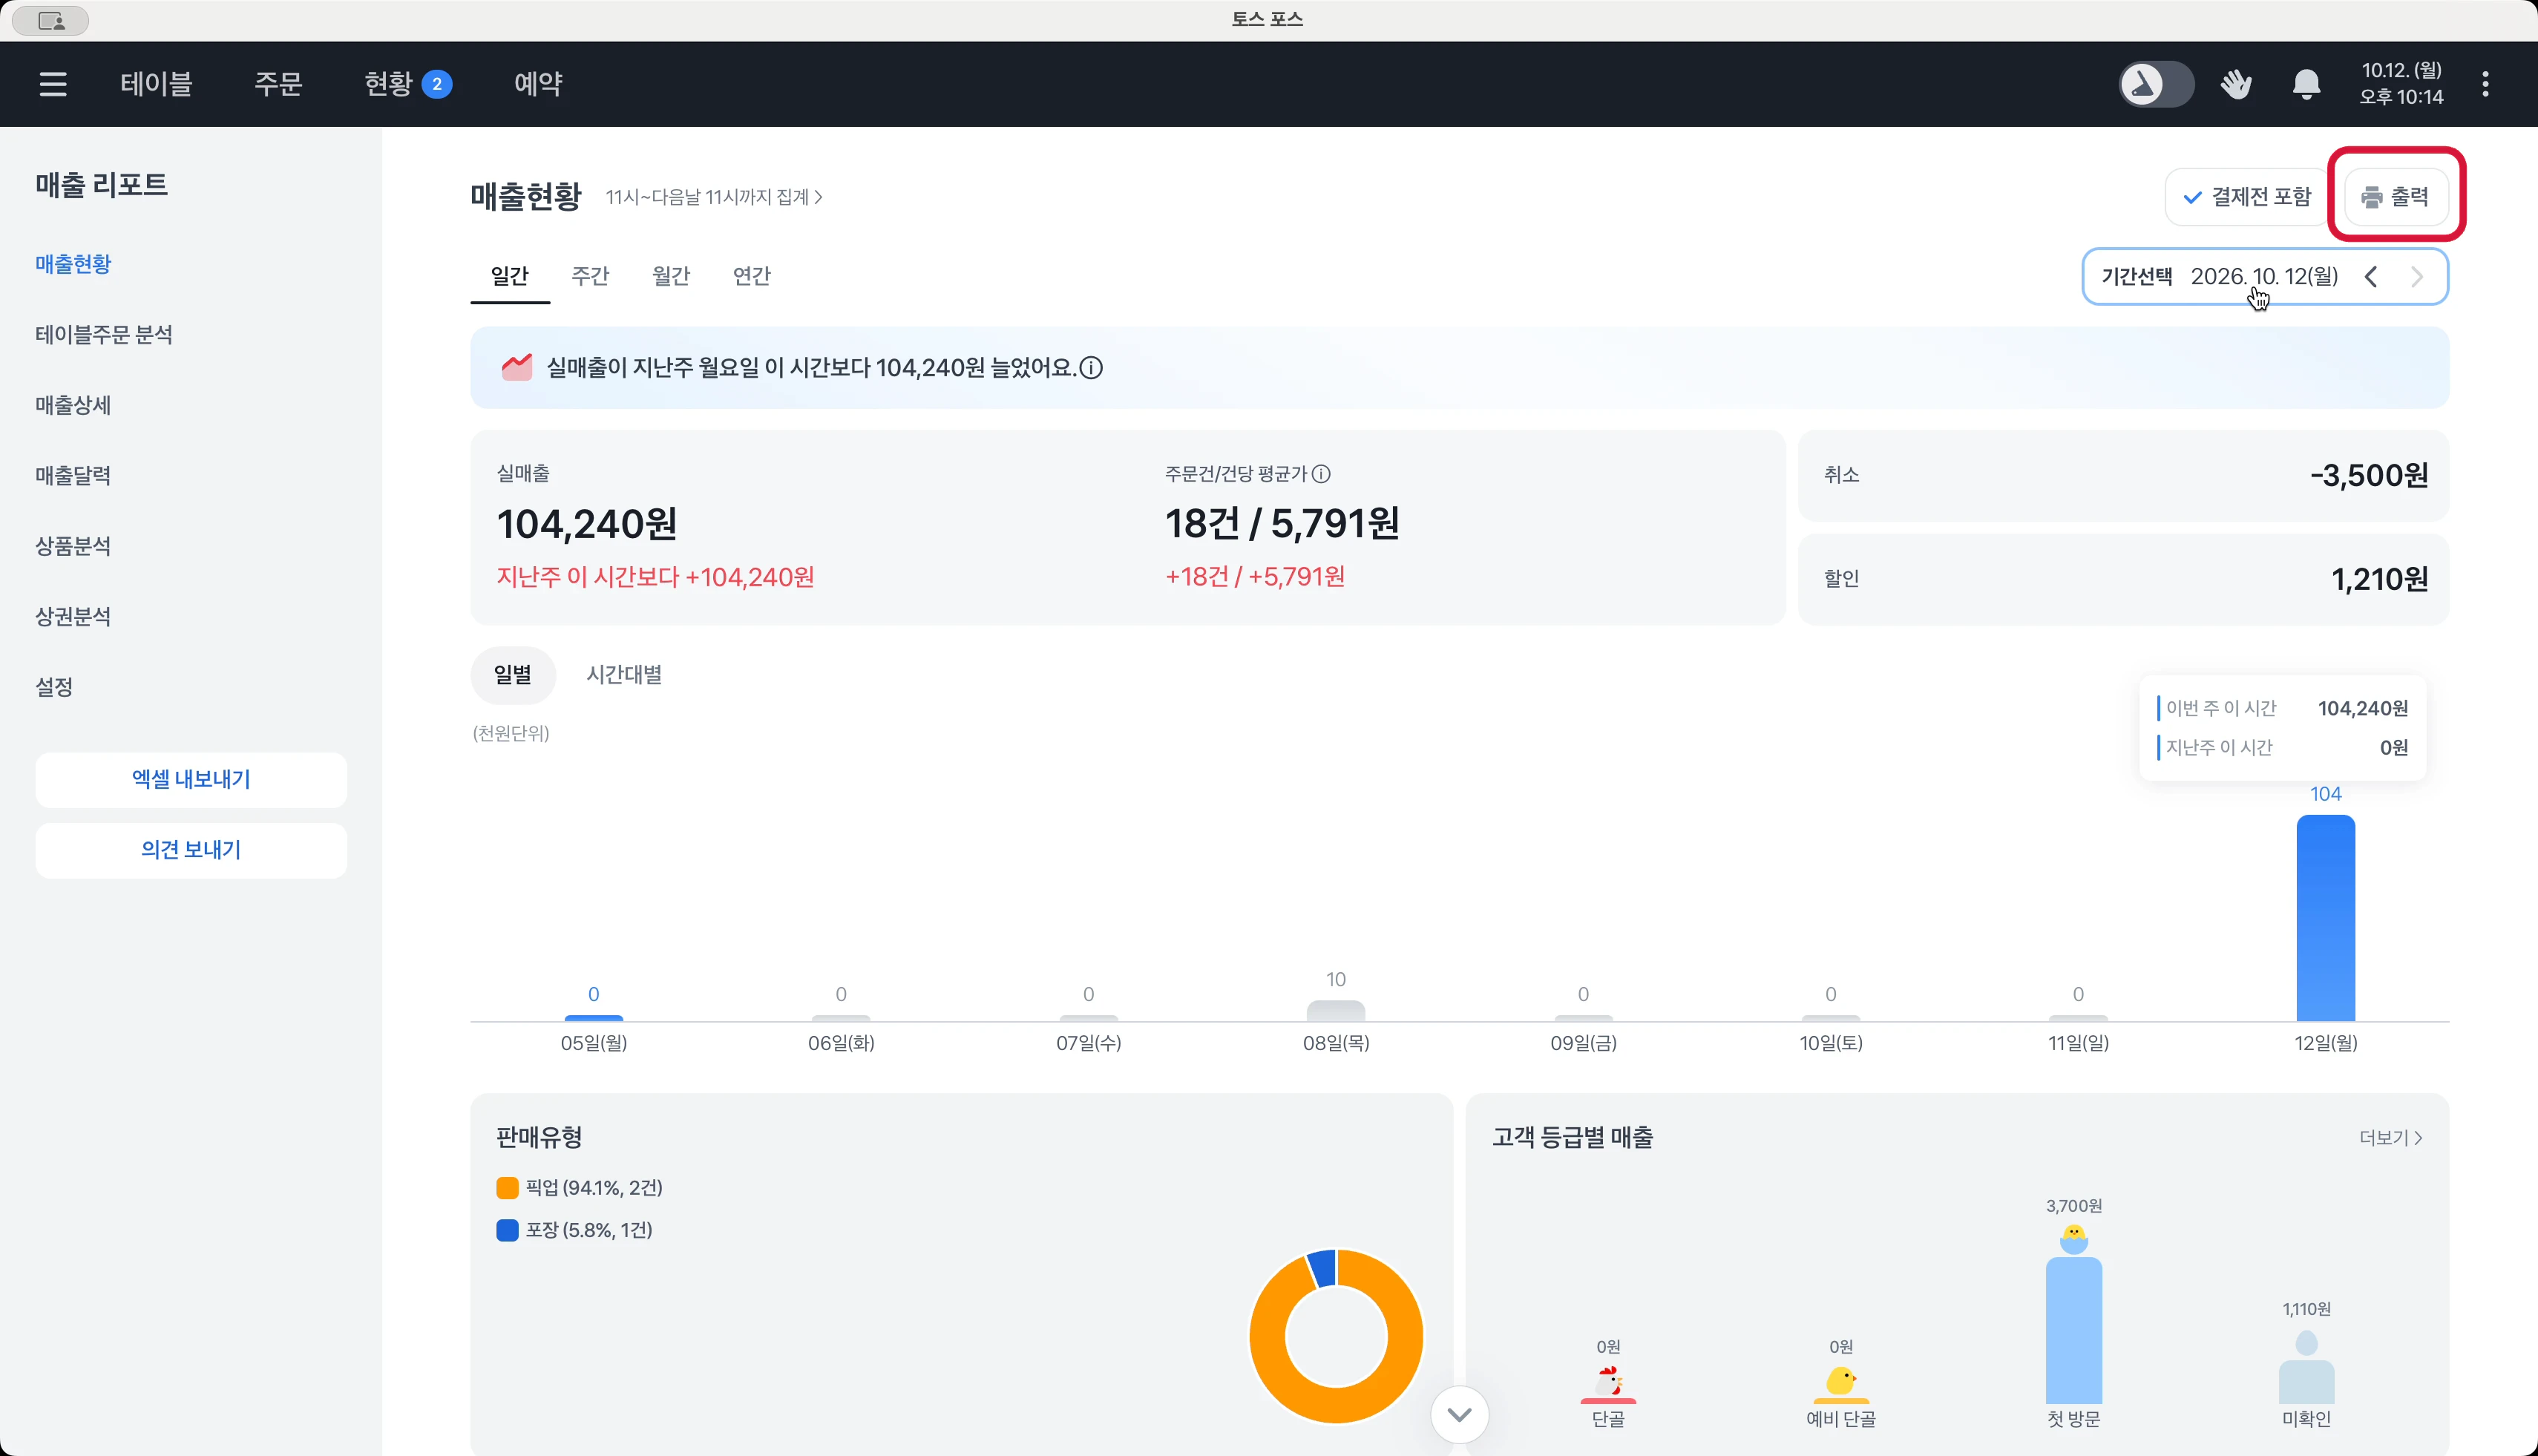Viewport: 2538px width, 1456px height.
Task: Open 매출상세 in sidebar
Action: click(x=73, y=405)
